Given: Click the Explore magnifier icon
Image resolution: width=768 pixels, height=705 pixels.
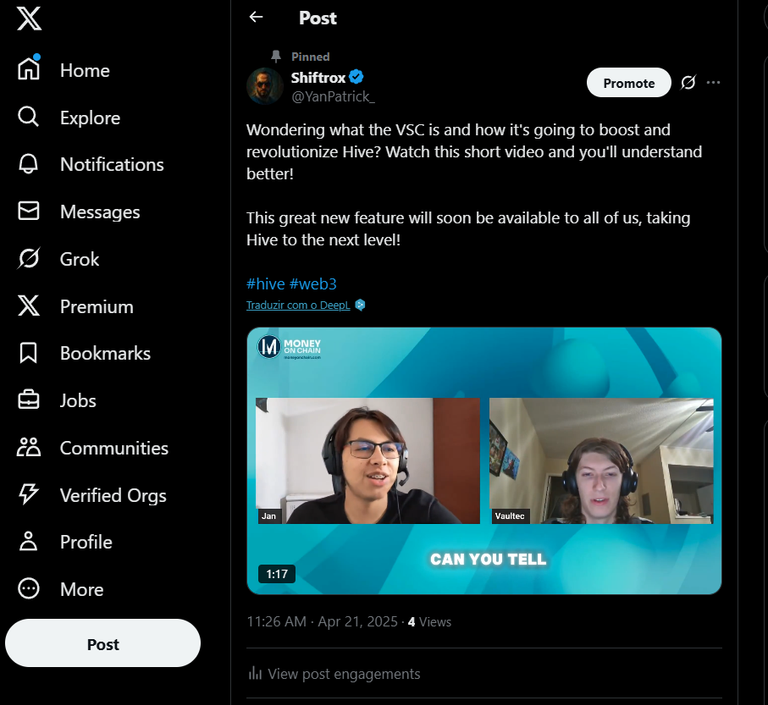Looking at the screenshot, I should pos(28,117).
